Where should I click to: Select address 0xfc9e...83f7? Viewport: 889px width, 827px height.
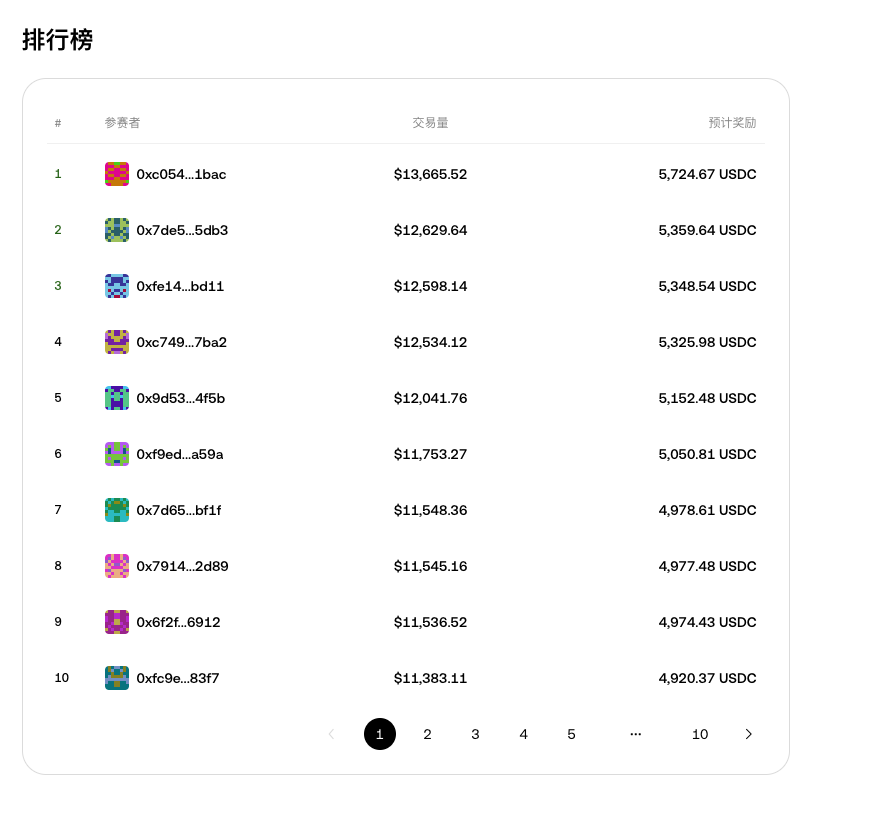(177, 678)
